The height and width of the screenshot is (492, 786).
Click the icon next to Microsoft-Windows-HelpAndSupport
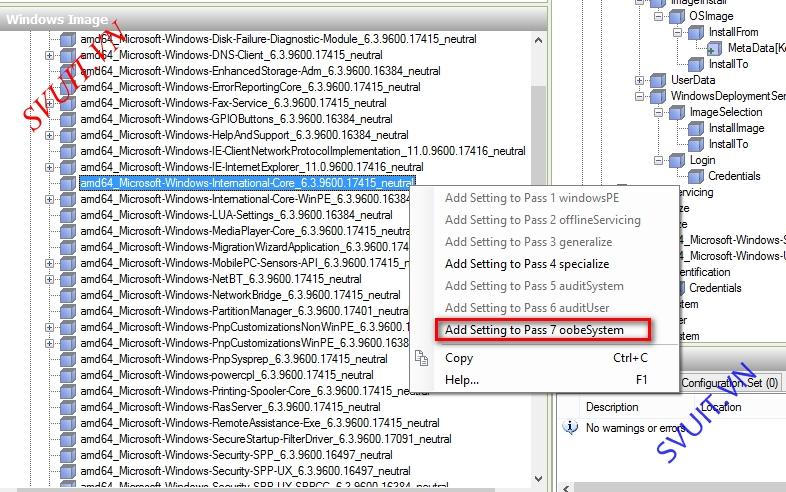pos(68,135)
